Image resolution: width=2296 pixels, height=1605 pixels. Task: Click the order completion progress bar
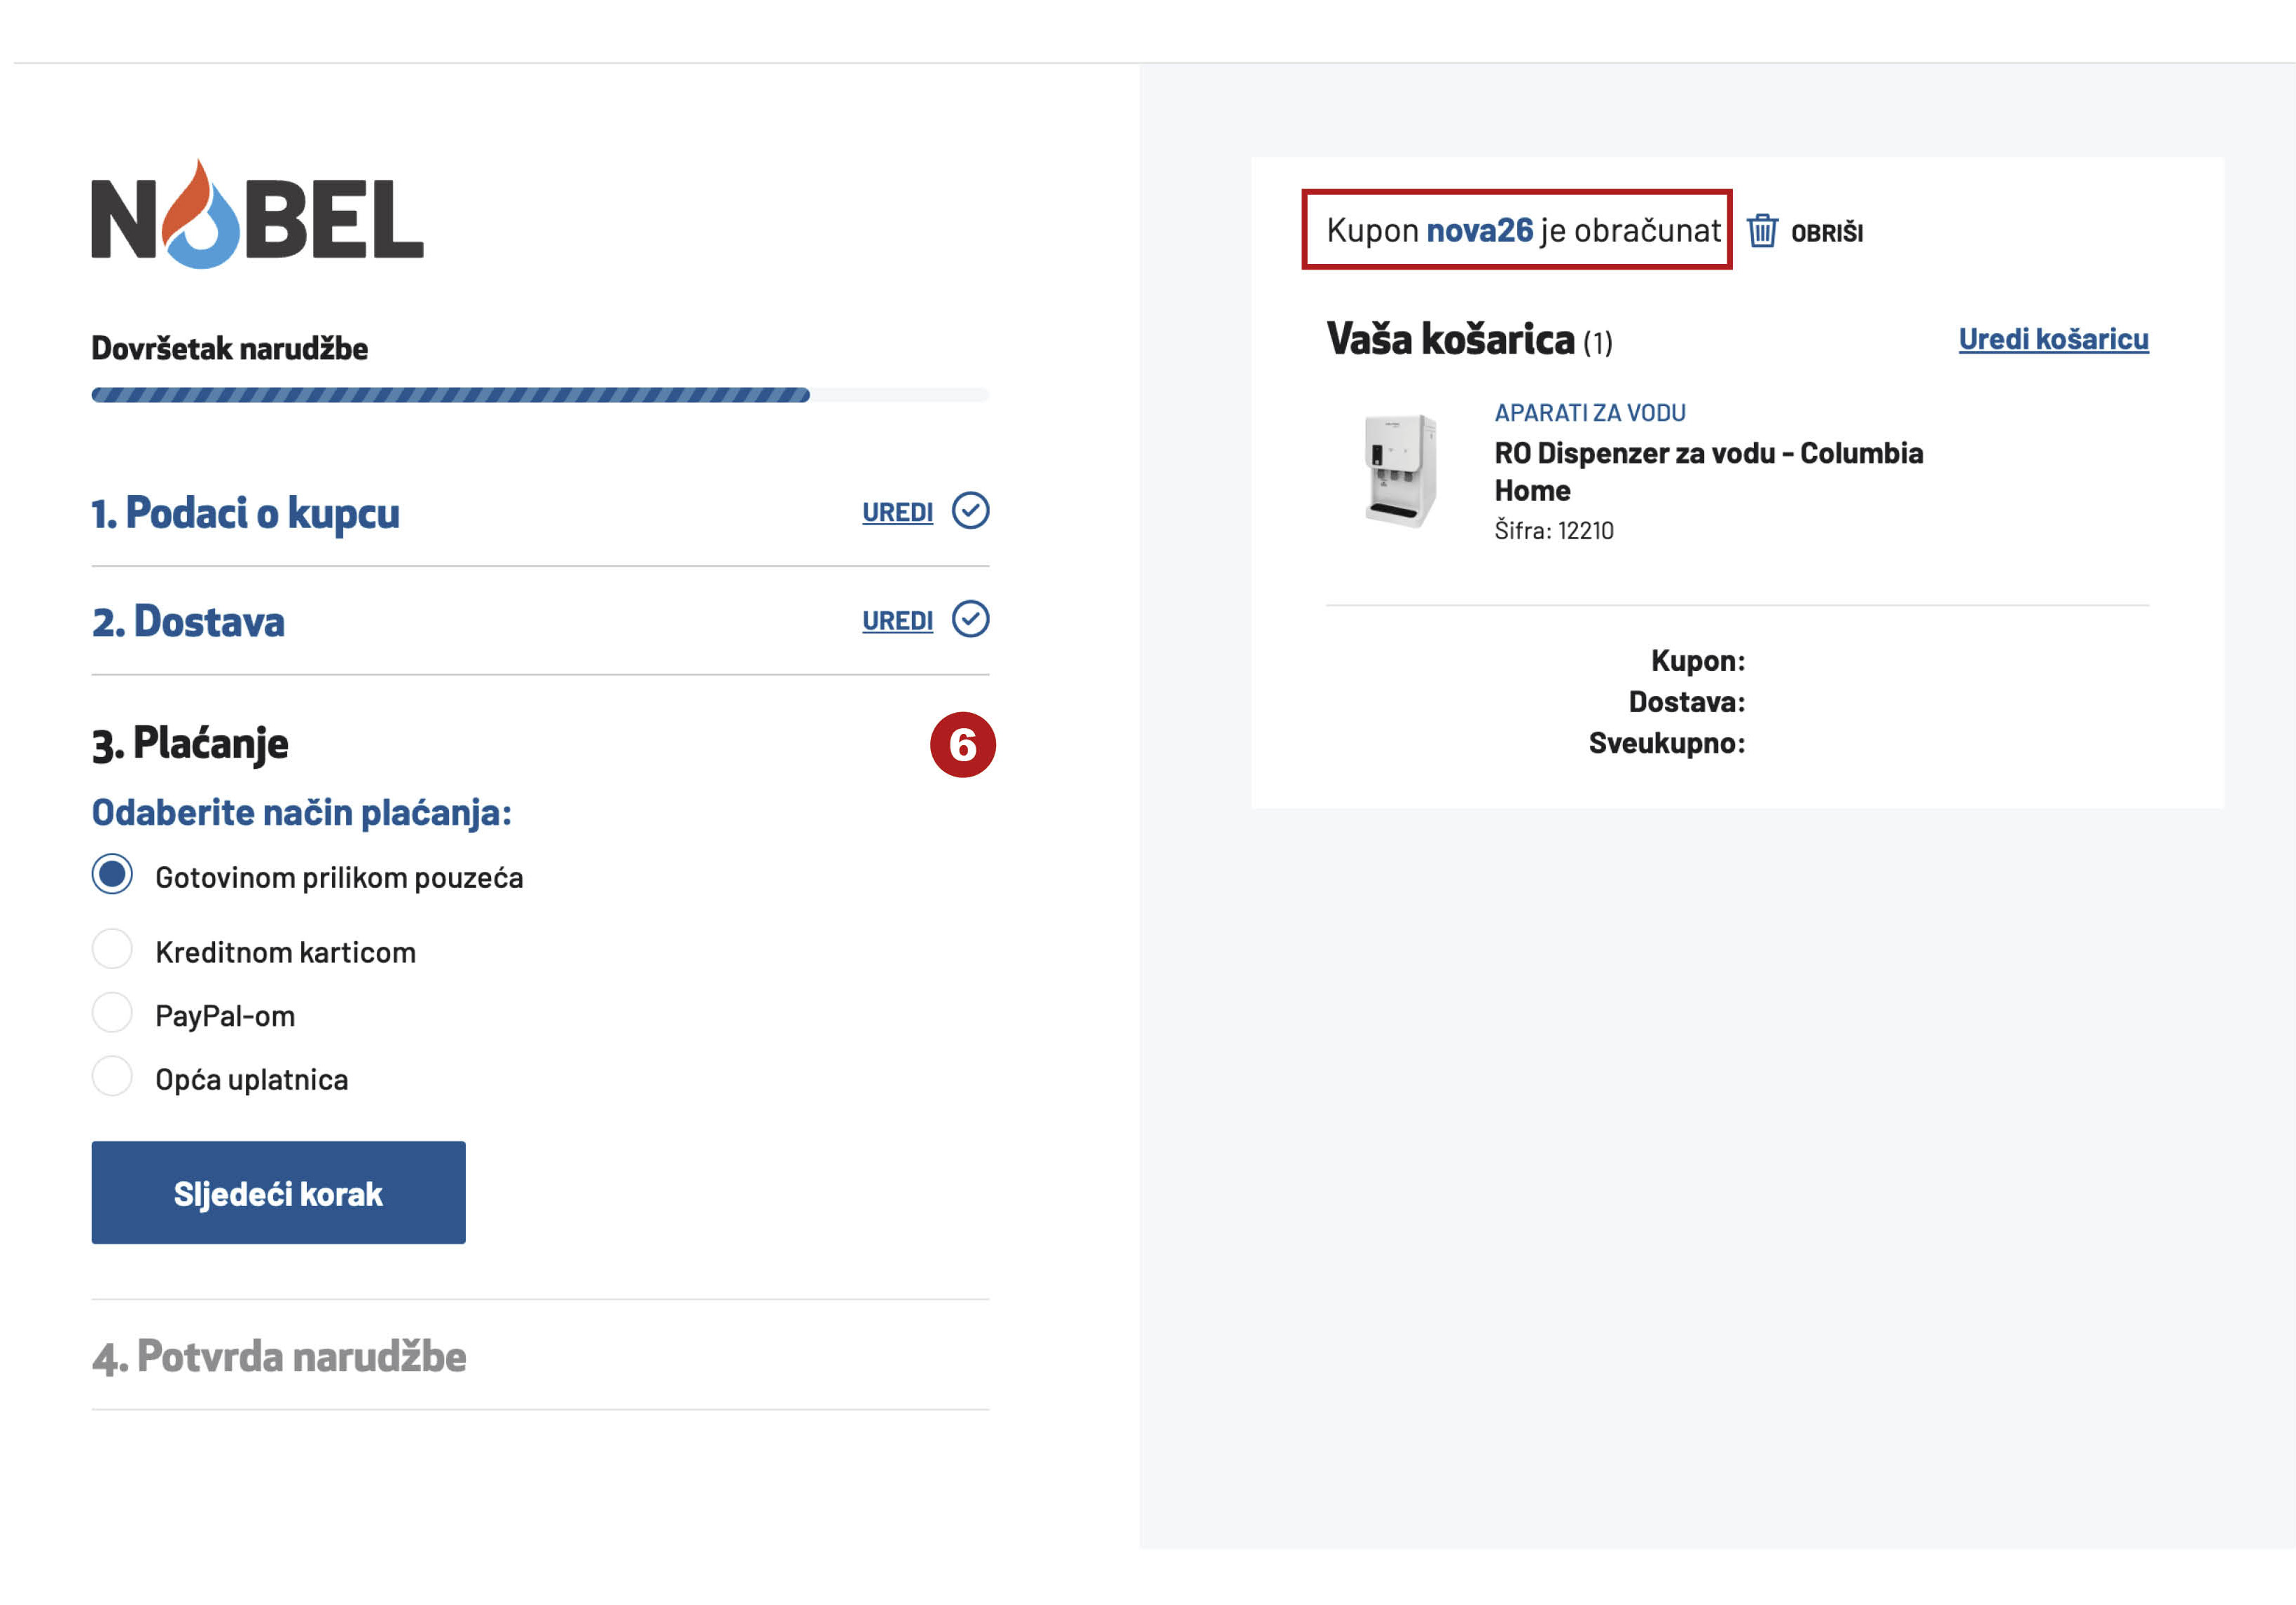pyautogui.click(x=540, y=395)
